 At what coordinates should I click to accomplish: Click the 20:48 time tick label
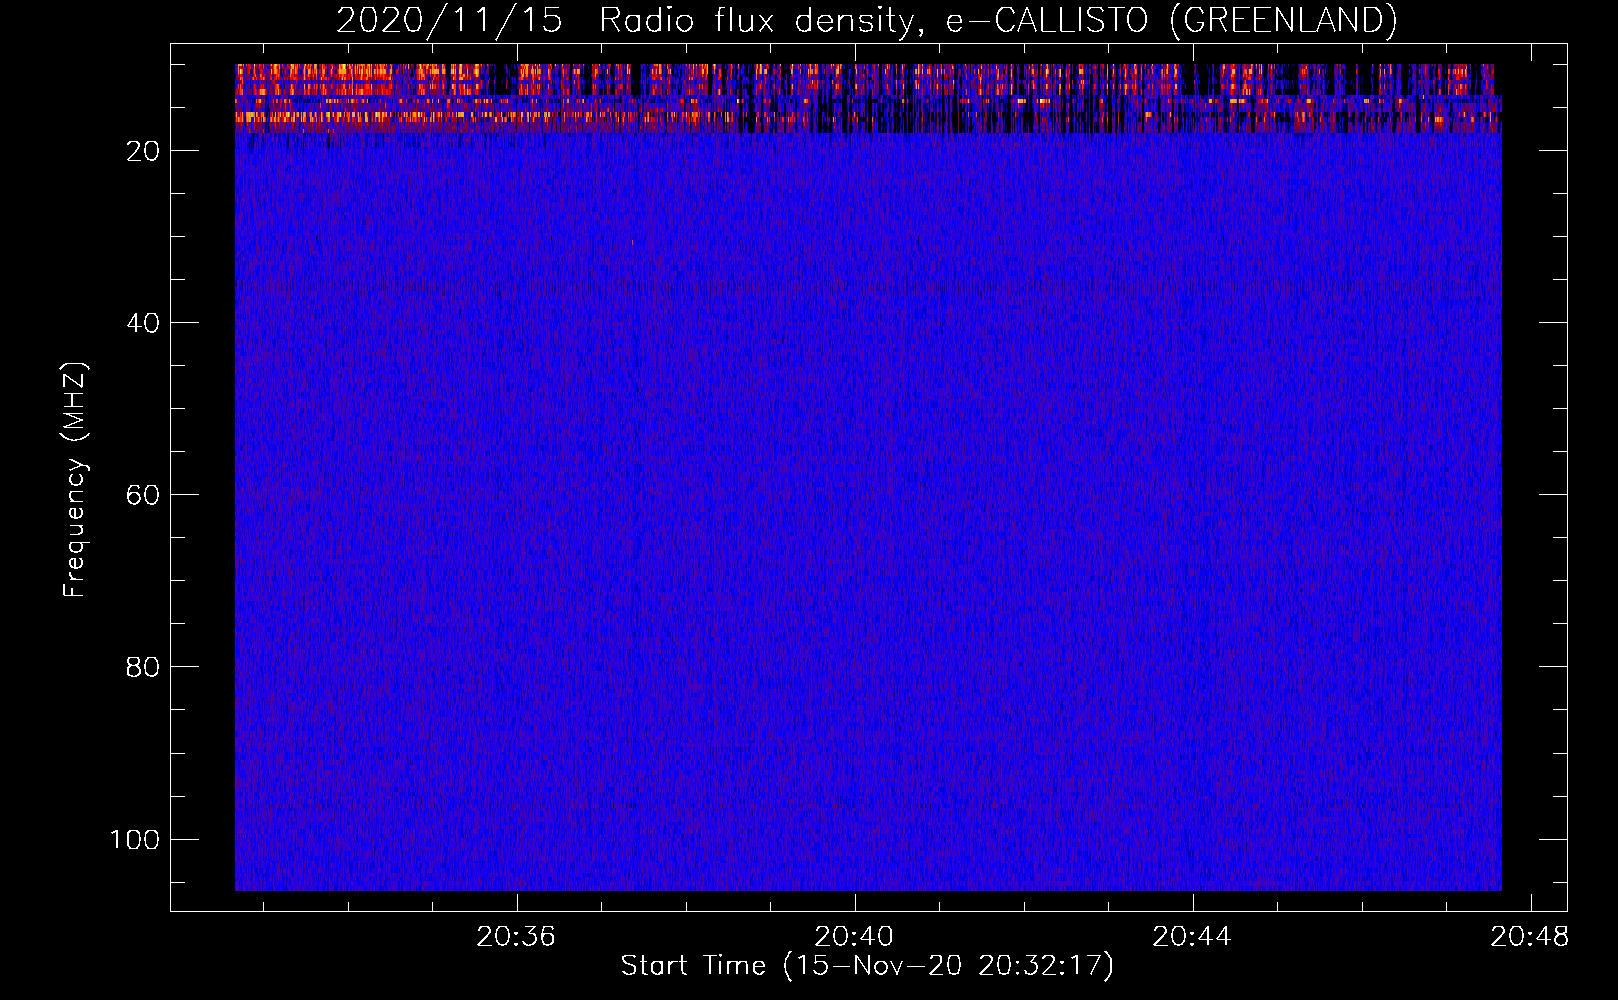1530,937
